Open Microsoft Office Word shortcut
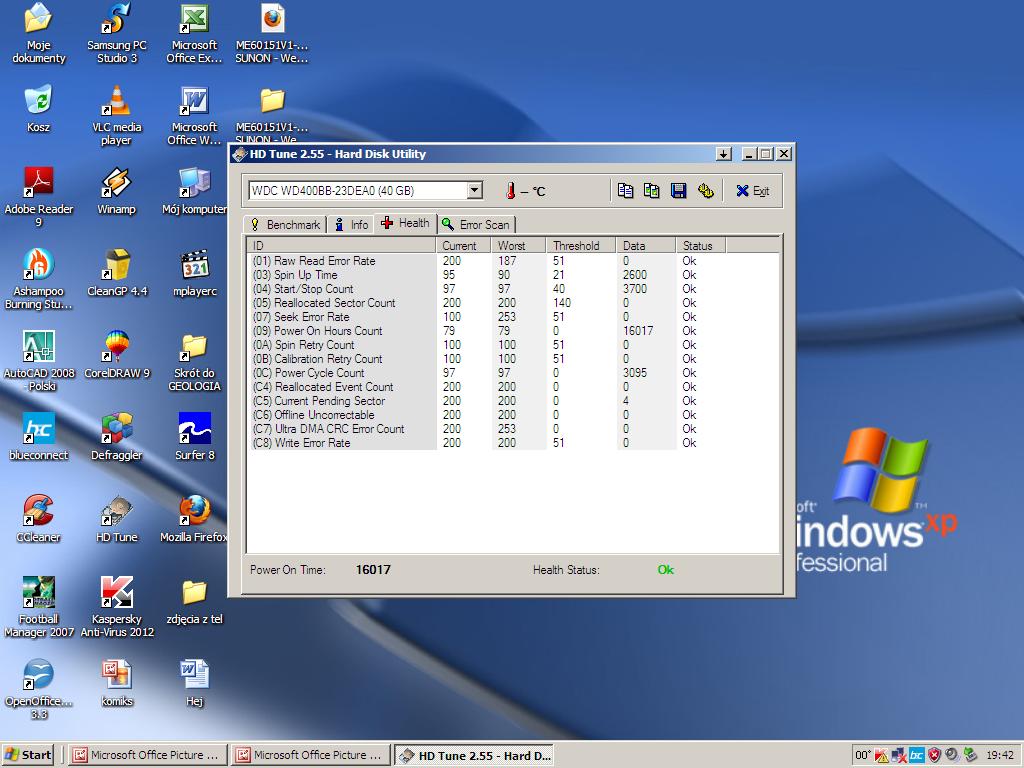1024x768 pixels. pos(194,115)
